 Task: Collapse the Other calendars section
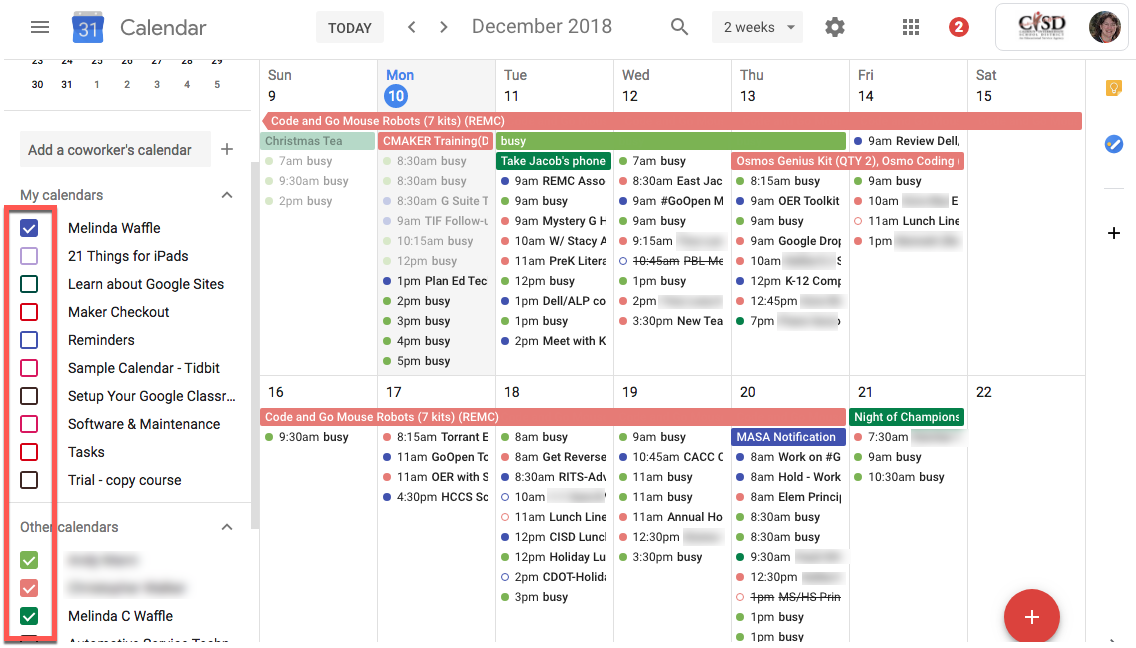[x=227, y=527]
